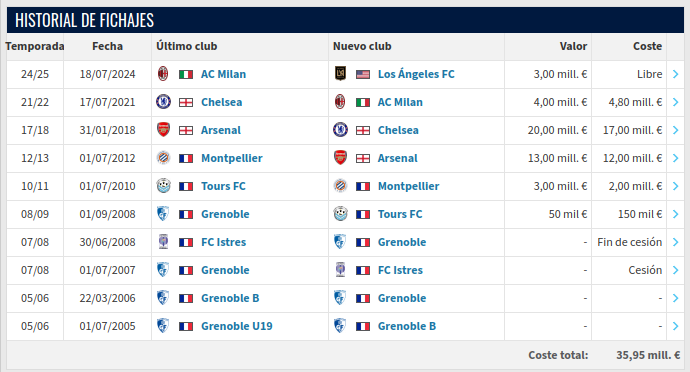The width and height of the screenshot is (690, 372).
Task: Open FC Istres link in new club column
Action: pyautogui.click(x=400, y=270)
